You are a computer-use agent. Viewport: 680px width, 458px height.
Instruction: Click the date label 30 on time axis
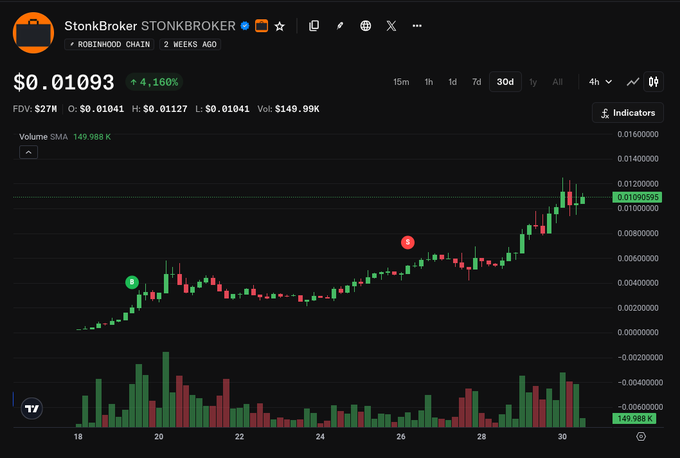coord(562,437)
